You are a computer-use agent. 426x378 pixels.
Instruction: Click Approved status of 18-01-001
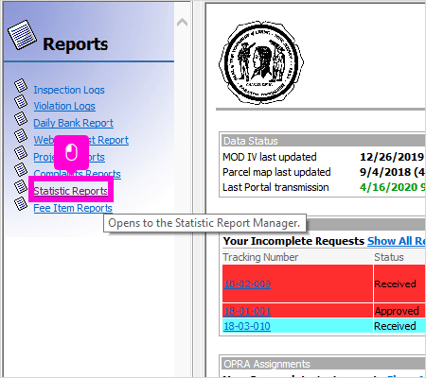pyautogui.click(x=397, y=311)
